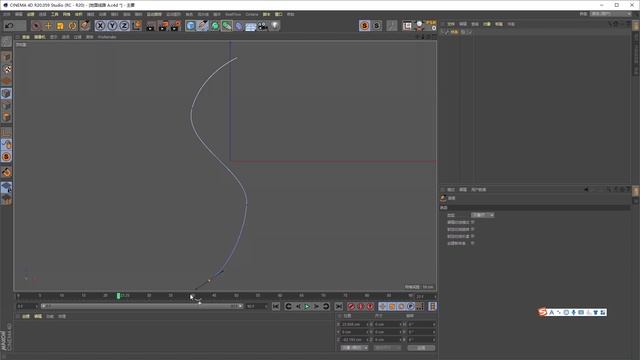Click the X position input field
This screenshot has height=360, width=640.
coord(354,324)
